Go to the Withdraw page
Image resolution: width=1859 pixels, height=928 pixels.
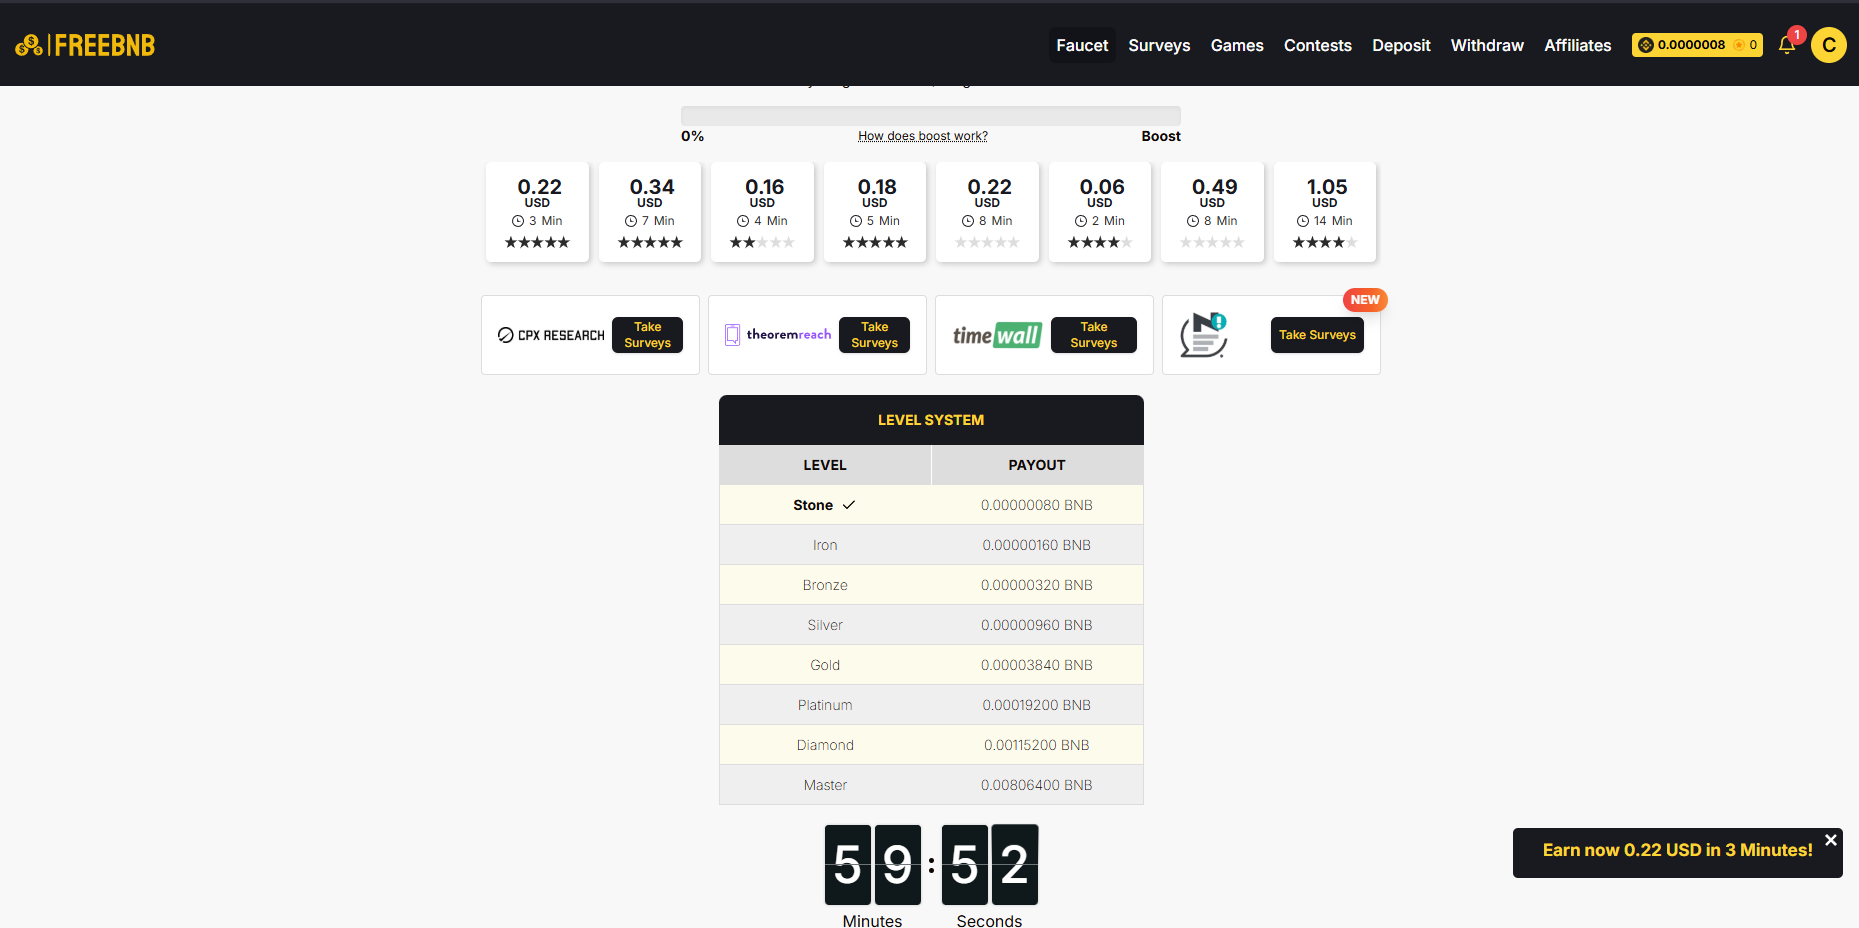click(1487, 45)
